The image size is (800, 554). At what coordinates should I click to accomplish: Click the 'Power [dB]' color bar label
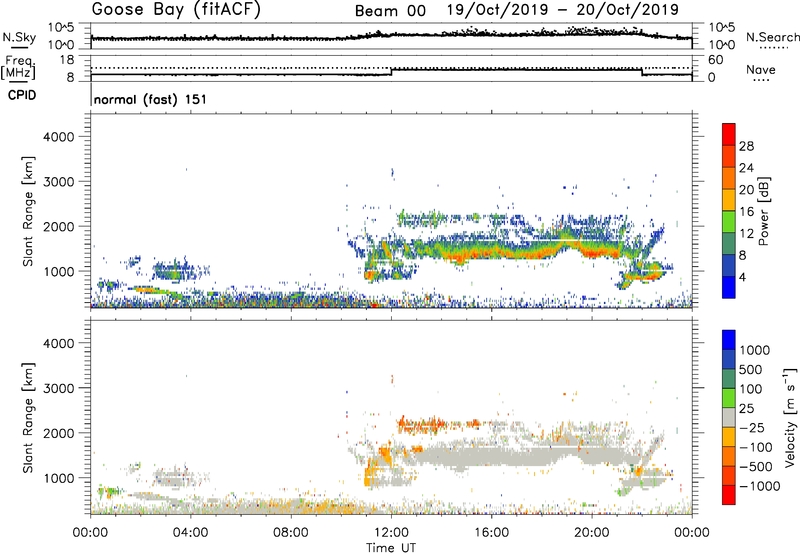(763, 211)
